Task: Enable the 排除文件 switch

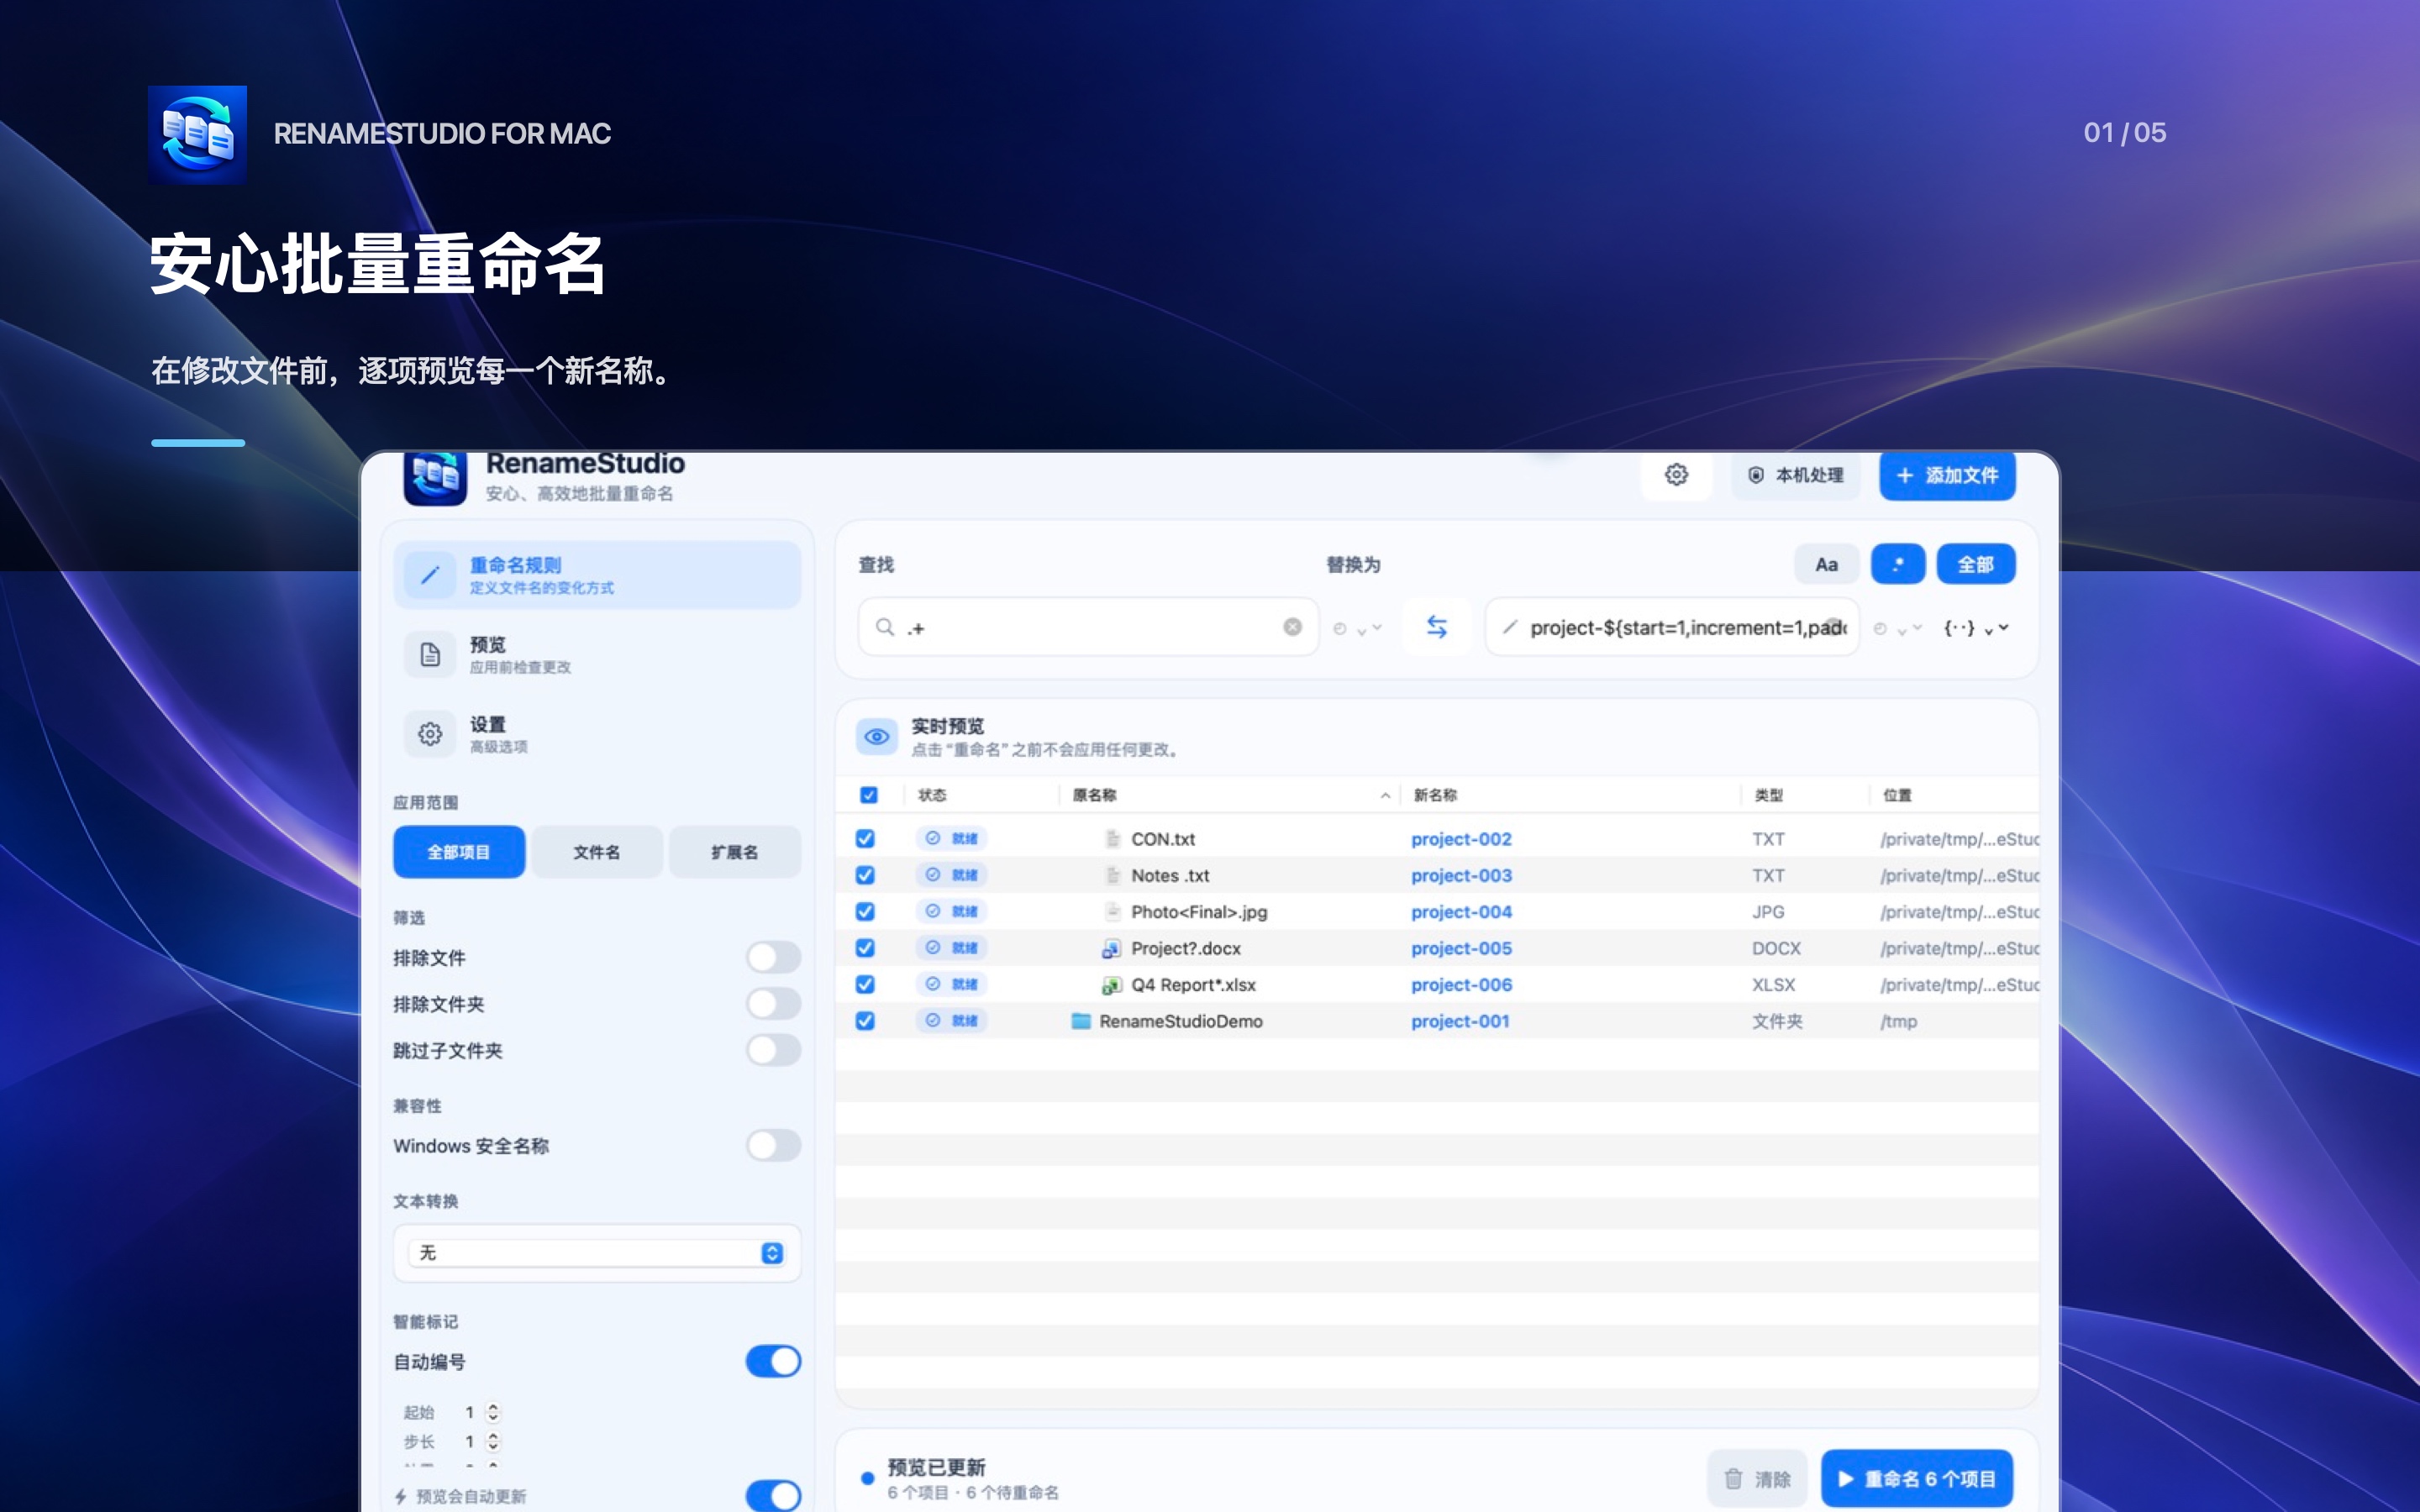Action: click(x=773, y=957)
